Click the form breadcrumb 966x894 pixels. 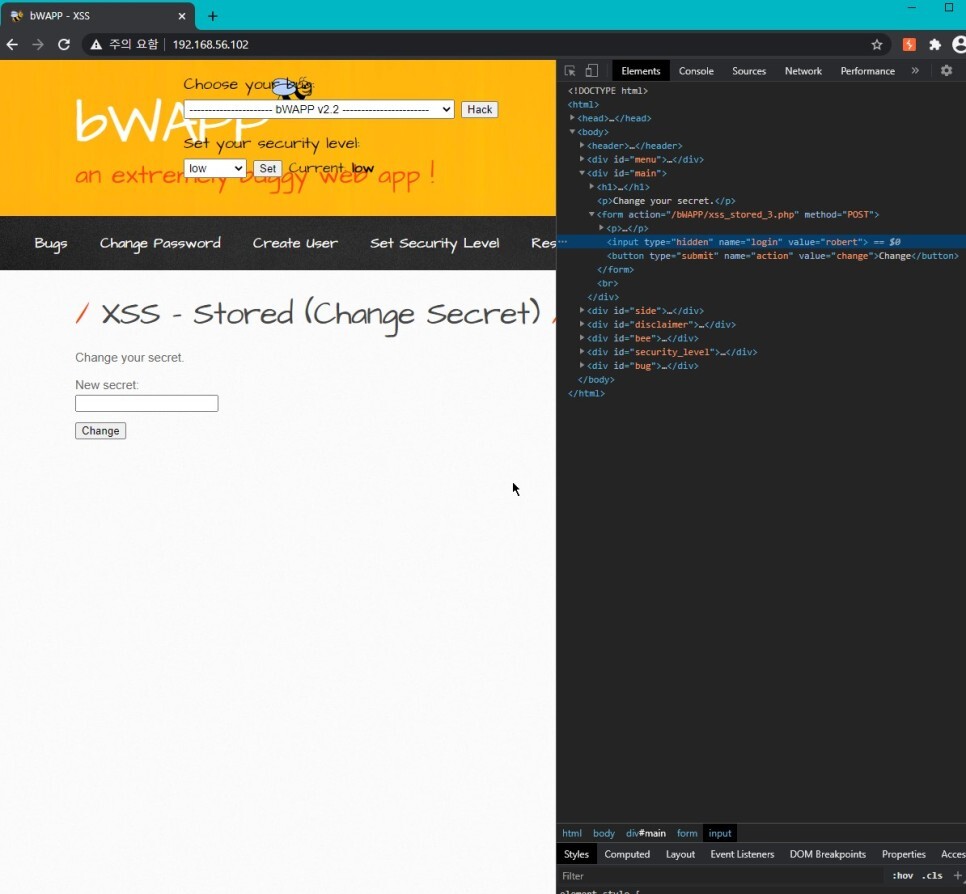coord(687,833)
